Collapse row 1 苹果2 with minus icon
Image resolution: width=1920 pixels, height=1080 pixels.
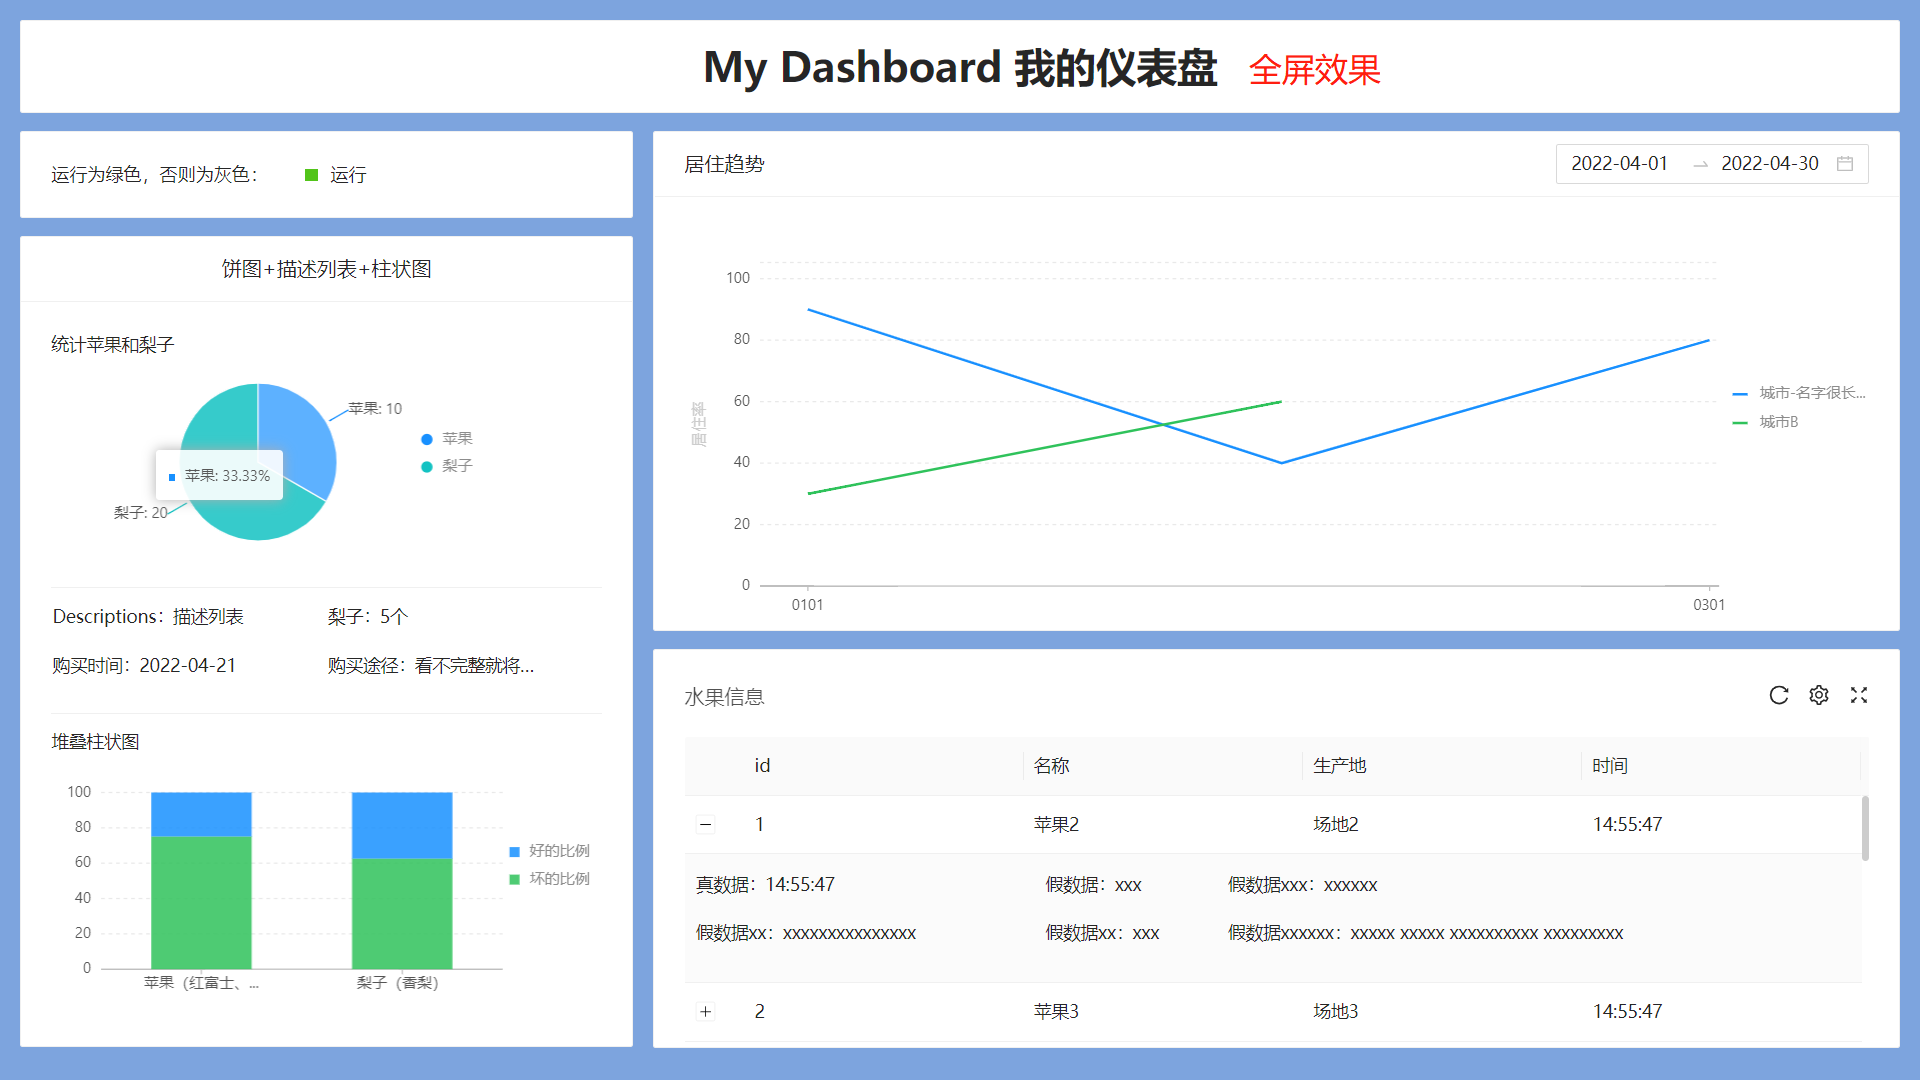point(705,824)
